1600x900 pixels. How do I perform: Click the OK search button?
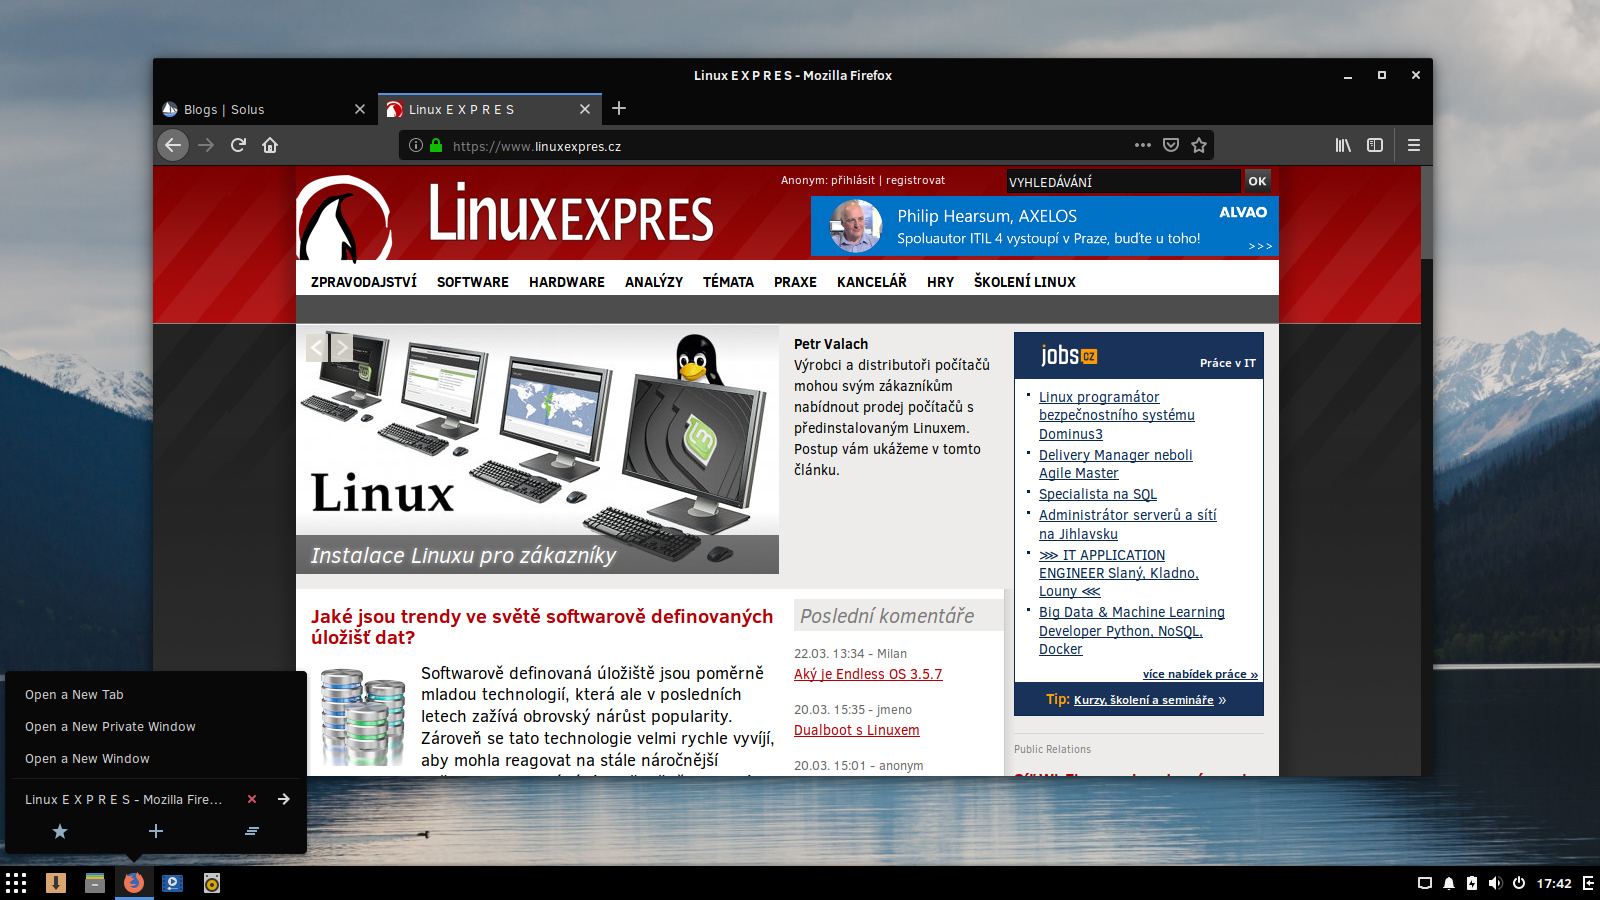tap(1257, 181)
